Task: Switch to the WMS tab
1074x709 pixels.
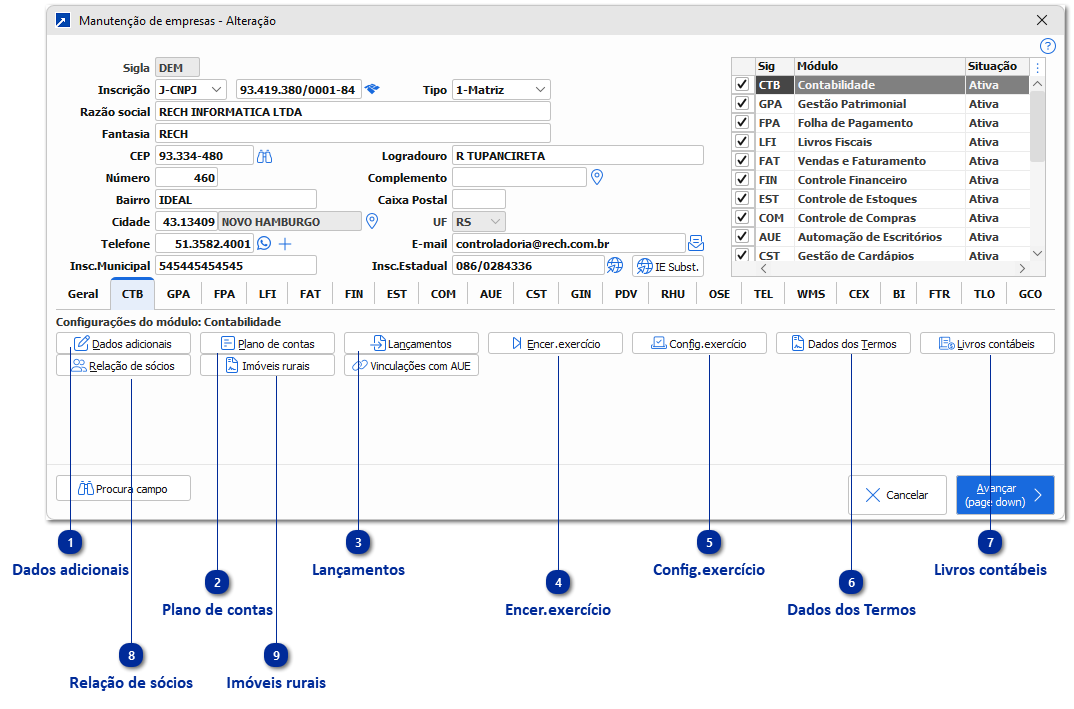Action: (x=811, y=294)
